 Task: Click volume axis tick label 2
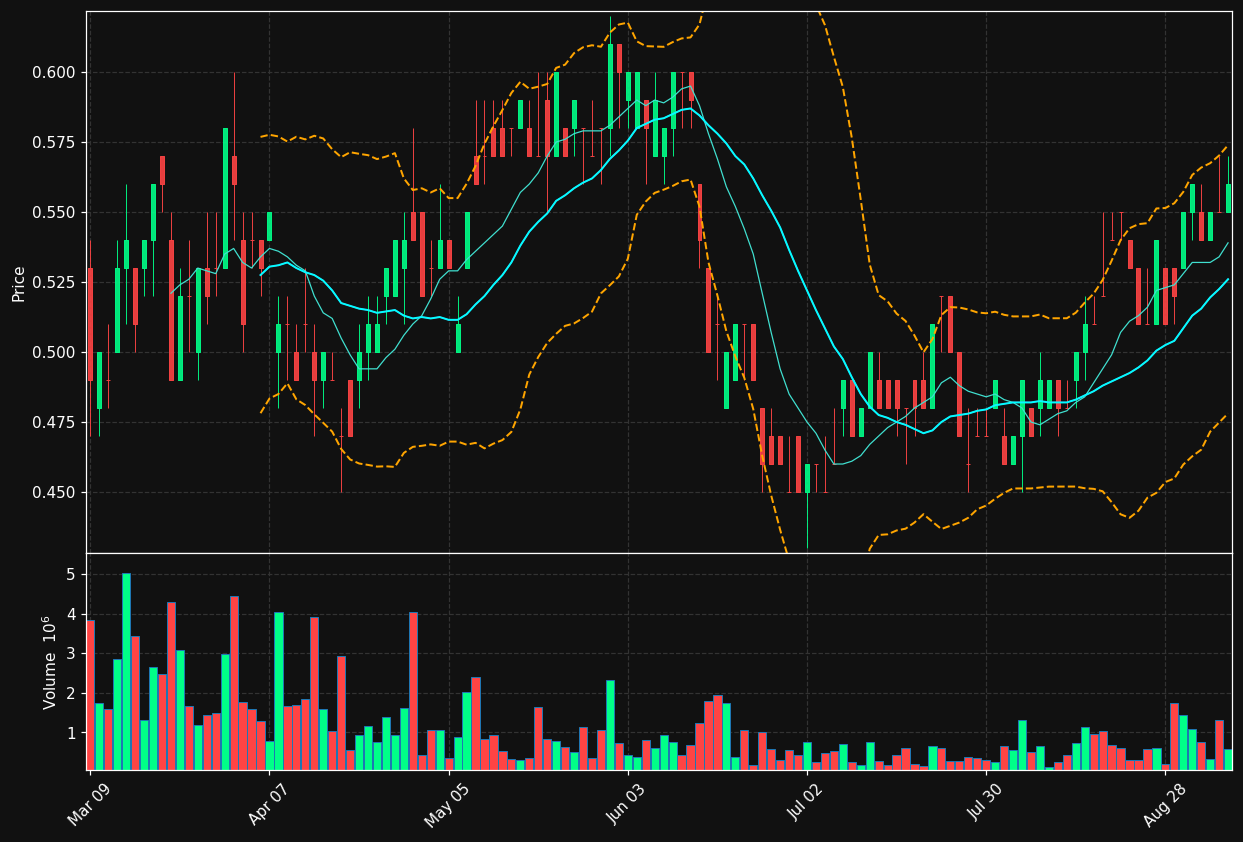pyautogui.click(x=71, y=693)
